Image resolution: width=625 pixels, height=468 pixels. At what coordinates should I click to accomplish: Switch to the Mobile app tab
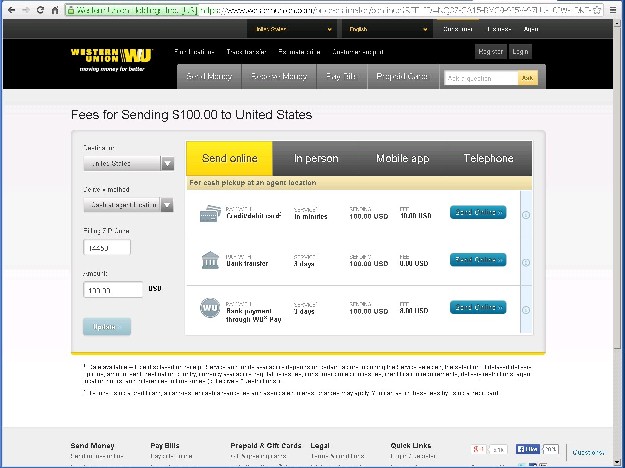[x=403, y=158]
